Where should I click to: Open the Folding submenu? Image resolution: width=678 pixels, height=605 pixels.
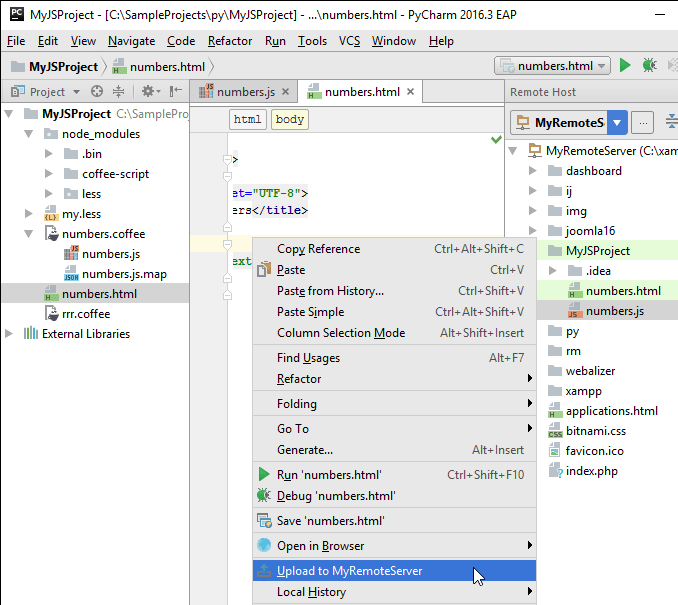click(x=394, y=404)
